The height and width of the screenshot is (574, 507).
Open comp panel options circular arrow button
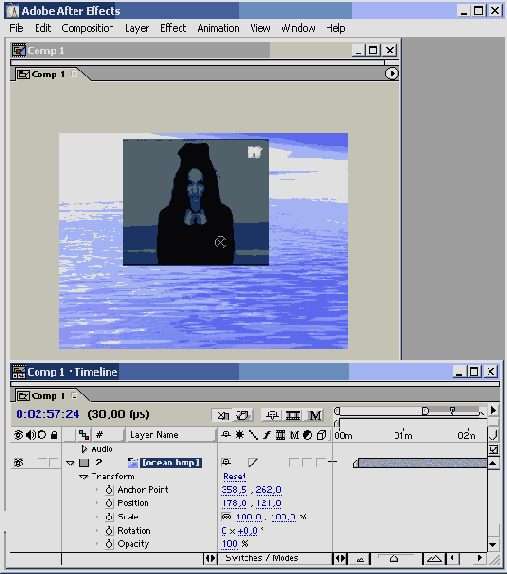[391, 74]
